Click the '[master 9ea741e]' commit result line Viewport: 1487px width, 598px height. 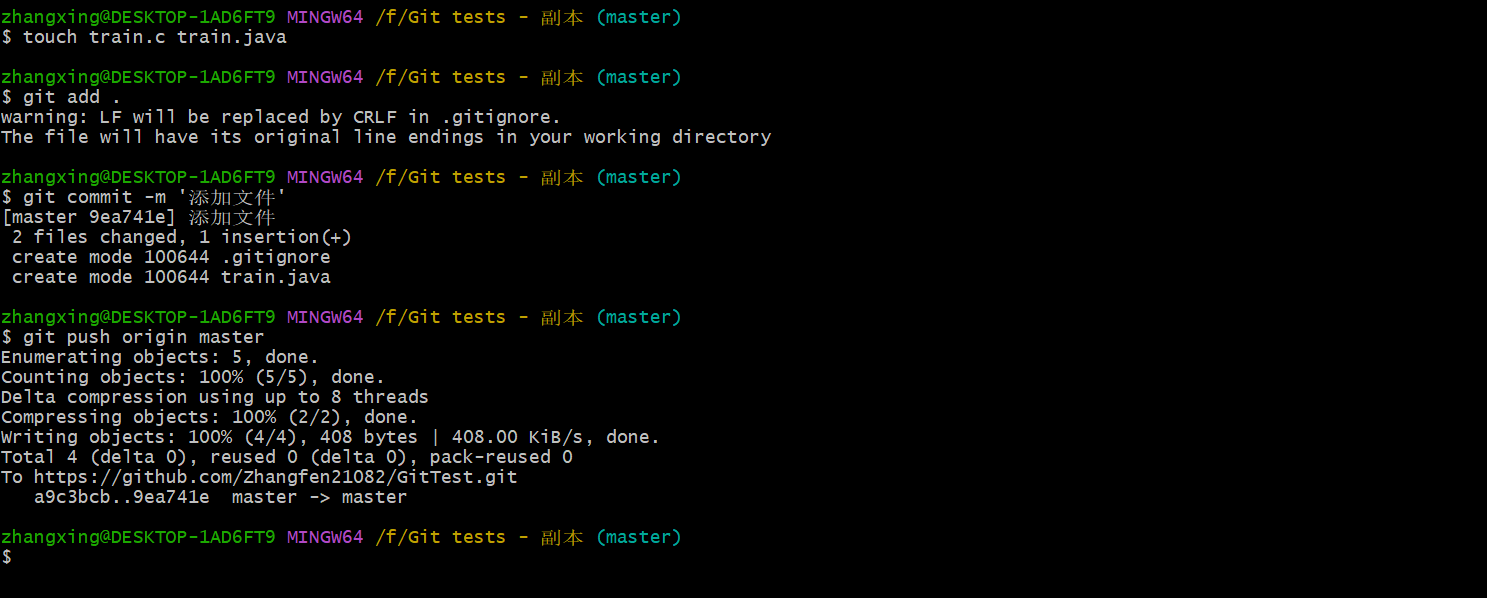click(x=138, y=217)
